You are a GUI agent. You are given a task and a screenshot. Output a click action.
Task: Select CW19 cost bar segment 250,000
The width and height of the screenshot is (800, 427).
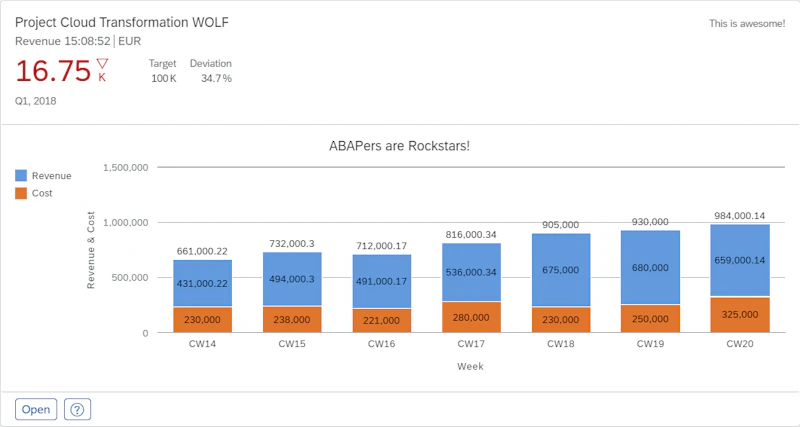[x=651, y=319]
